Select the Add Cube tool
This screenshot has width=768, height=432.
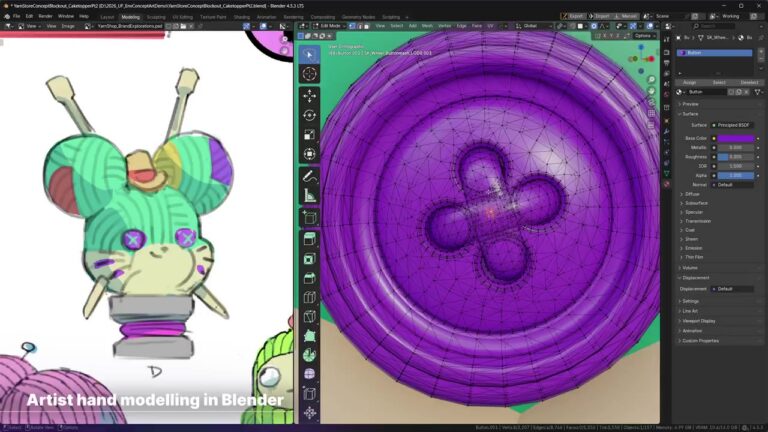click(x=309, y=217)
